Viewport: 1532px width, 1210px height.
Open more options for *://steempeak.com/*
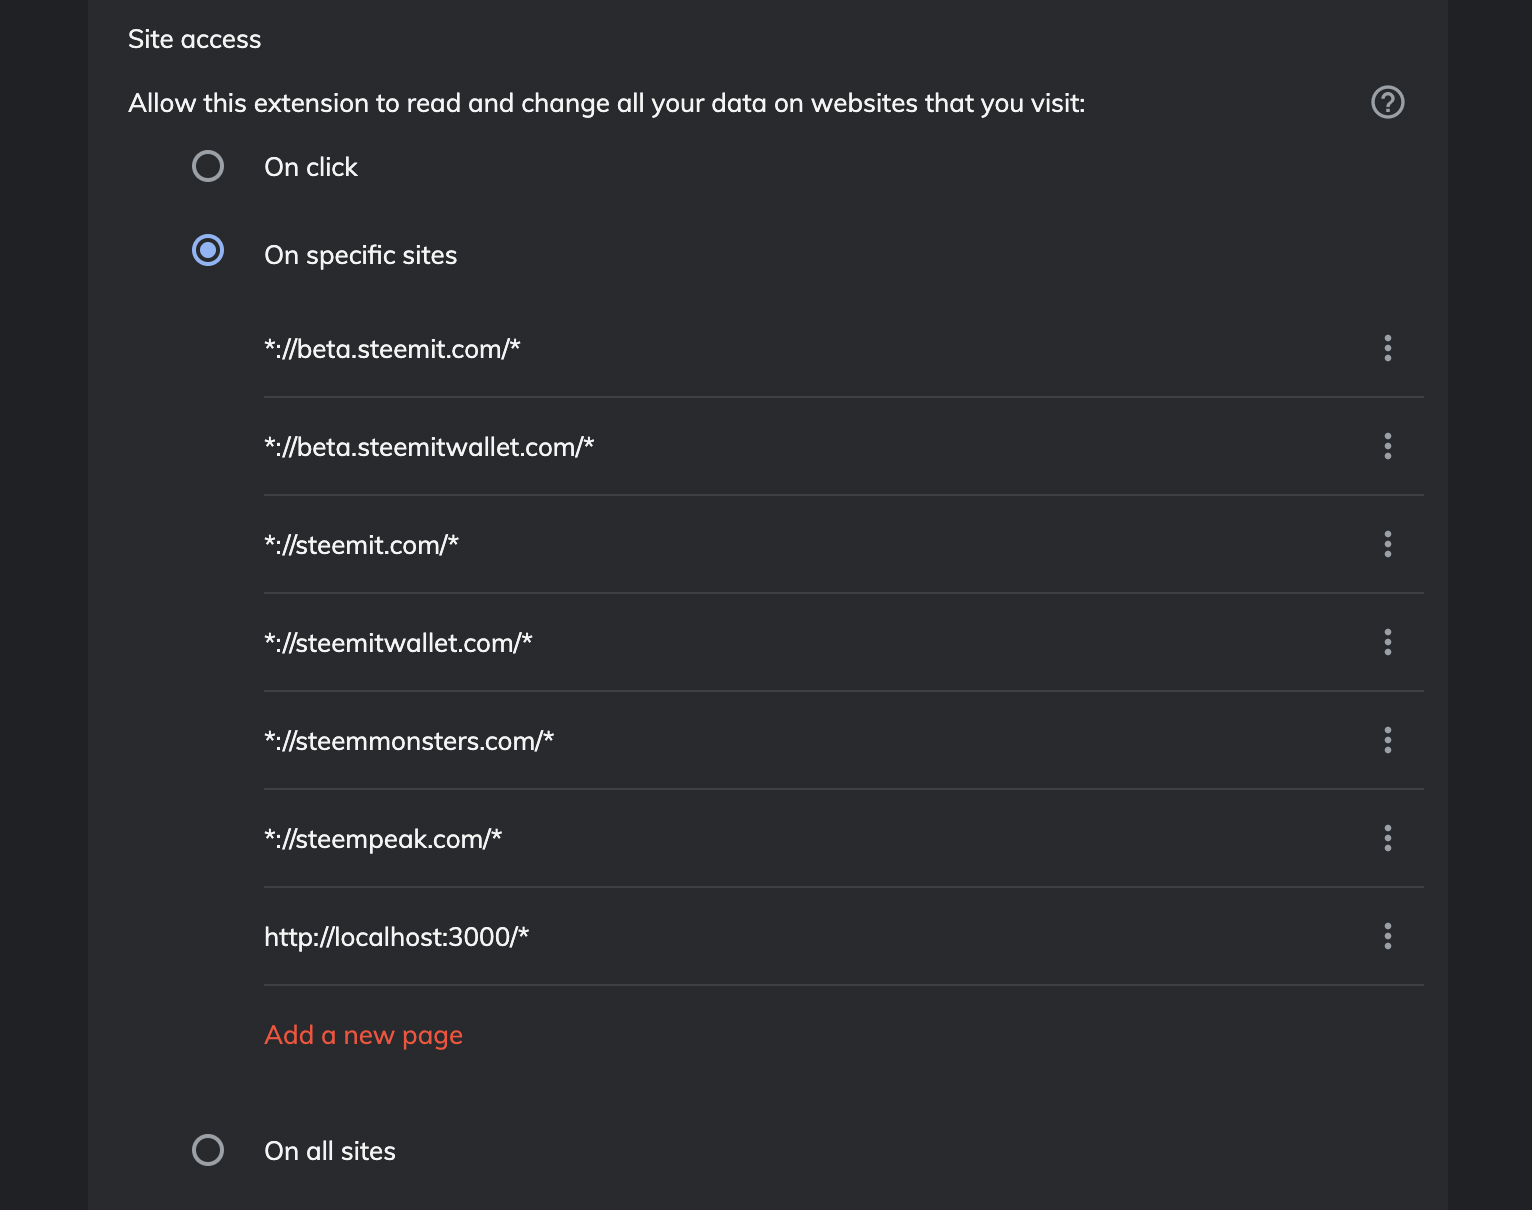coord(1388,838)
